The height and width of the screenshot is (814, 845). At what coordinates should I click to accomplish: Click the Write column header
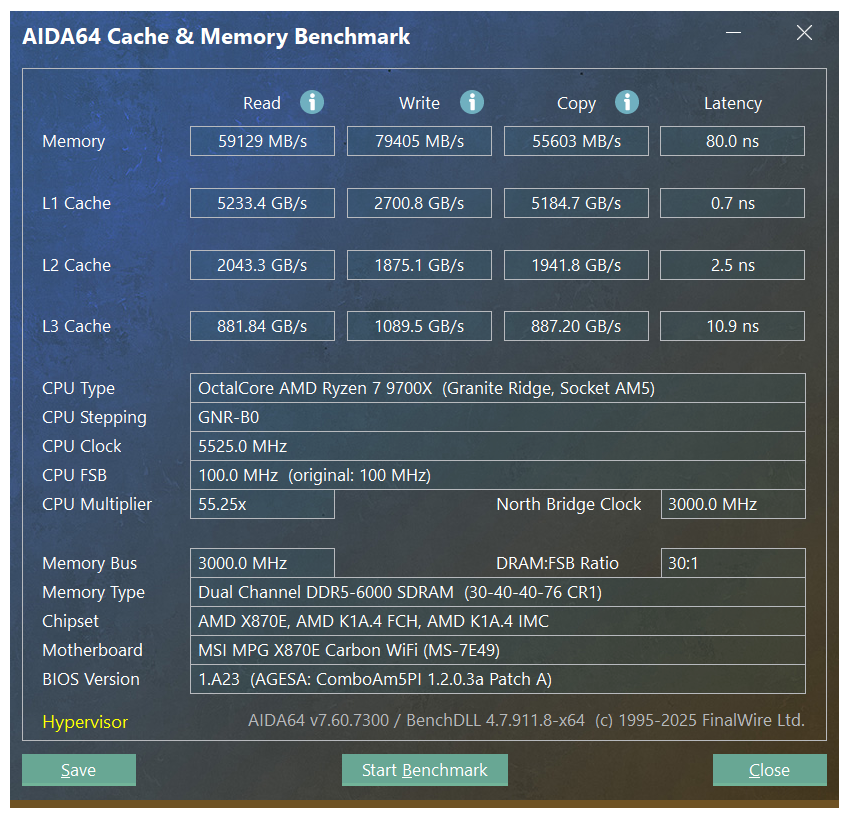pos(419,103)
